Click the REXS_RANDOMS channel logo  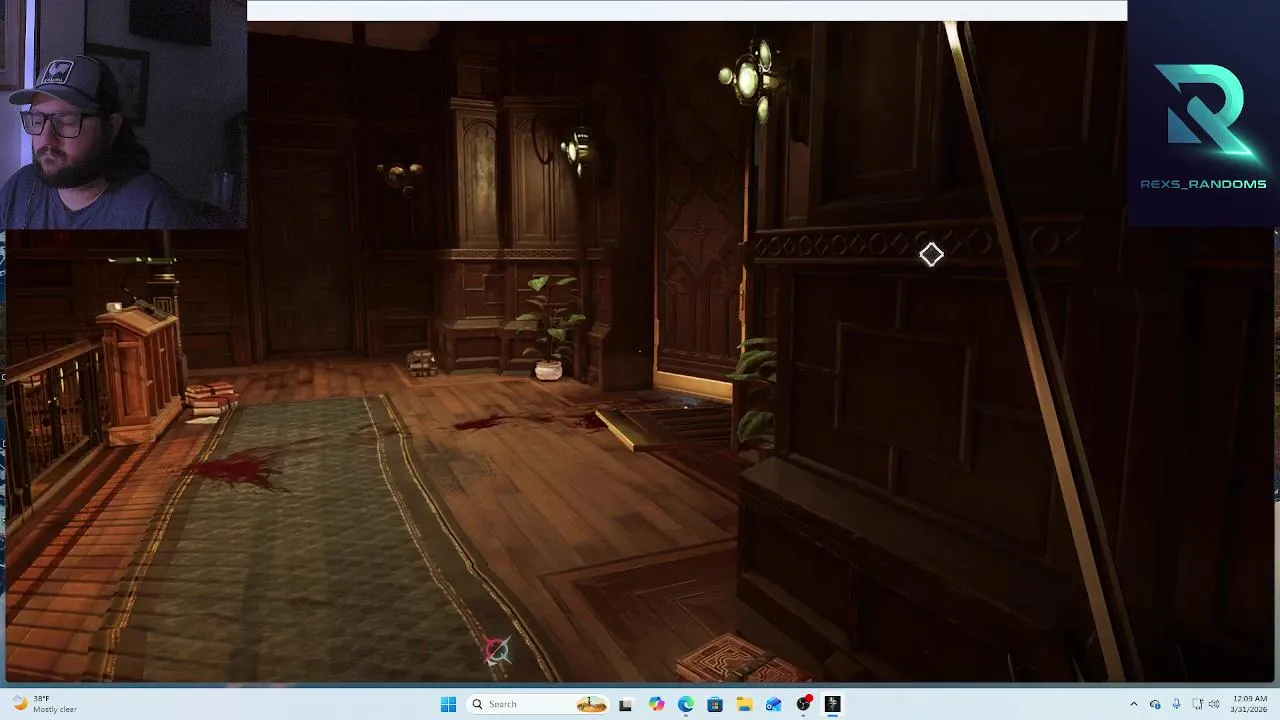pyautogui.click(x=1203, y=126)
